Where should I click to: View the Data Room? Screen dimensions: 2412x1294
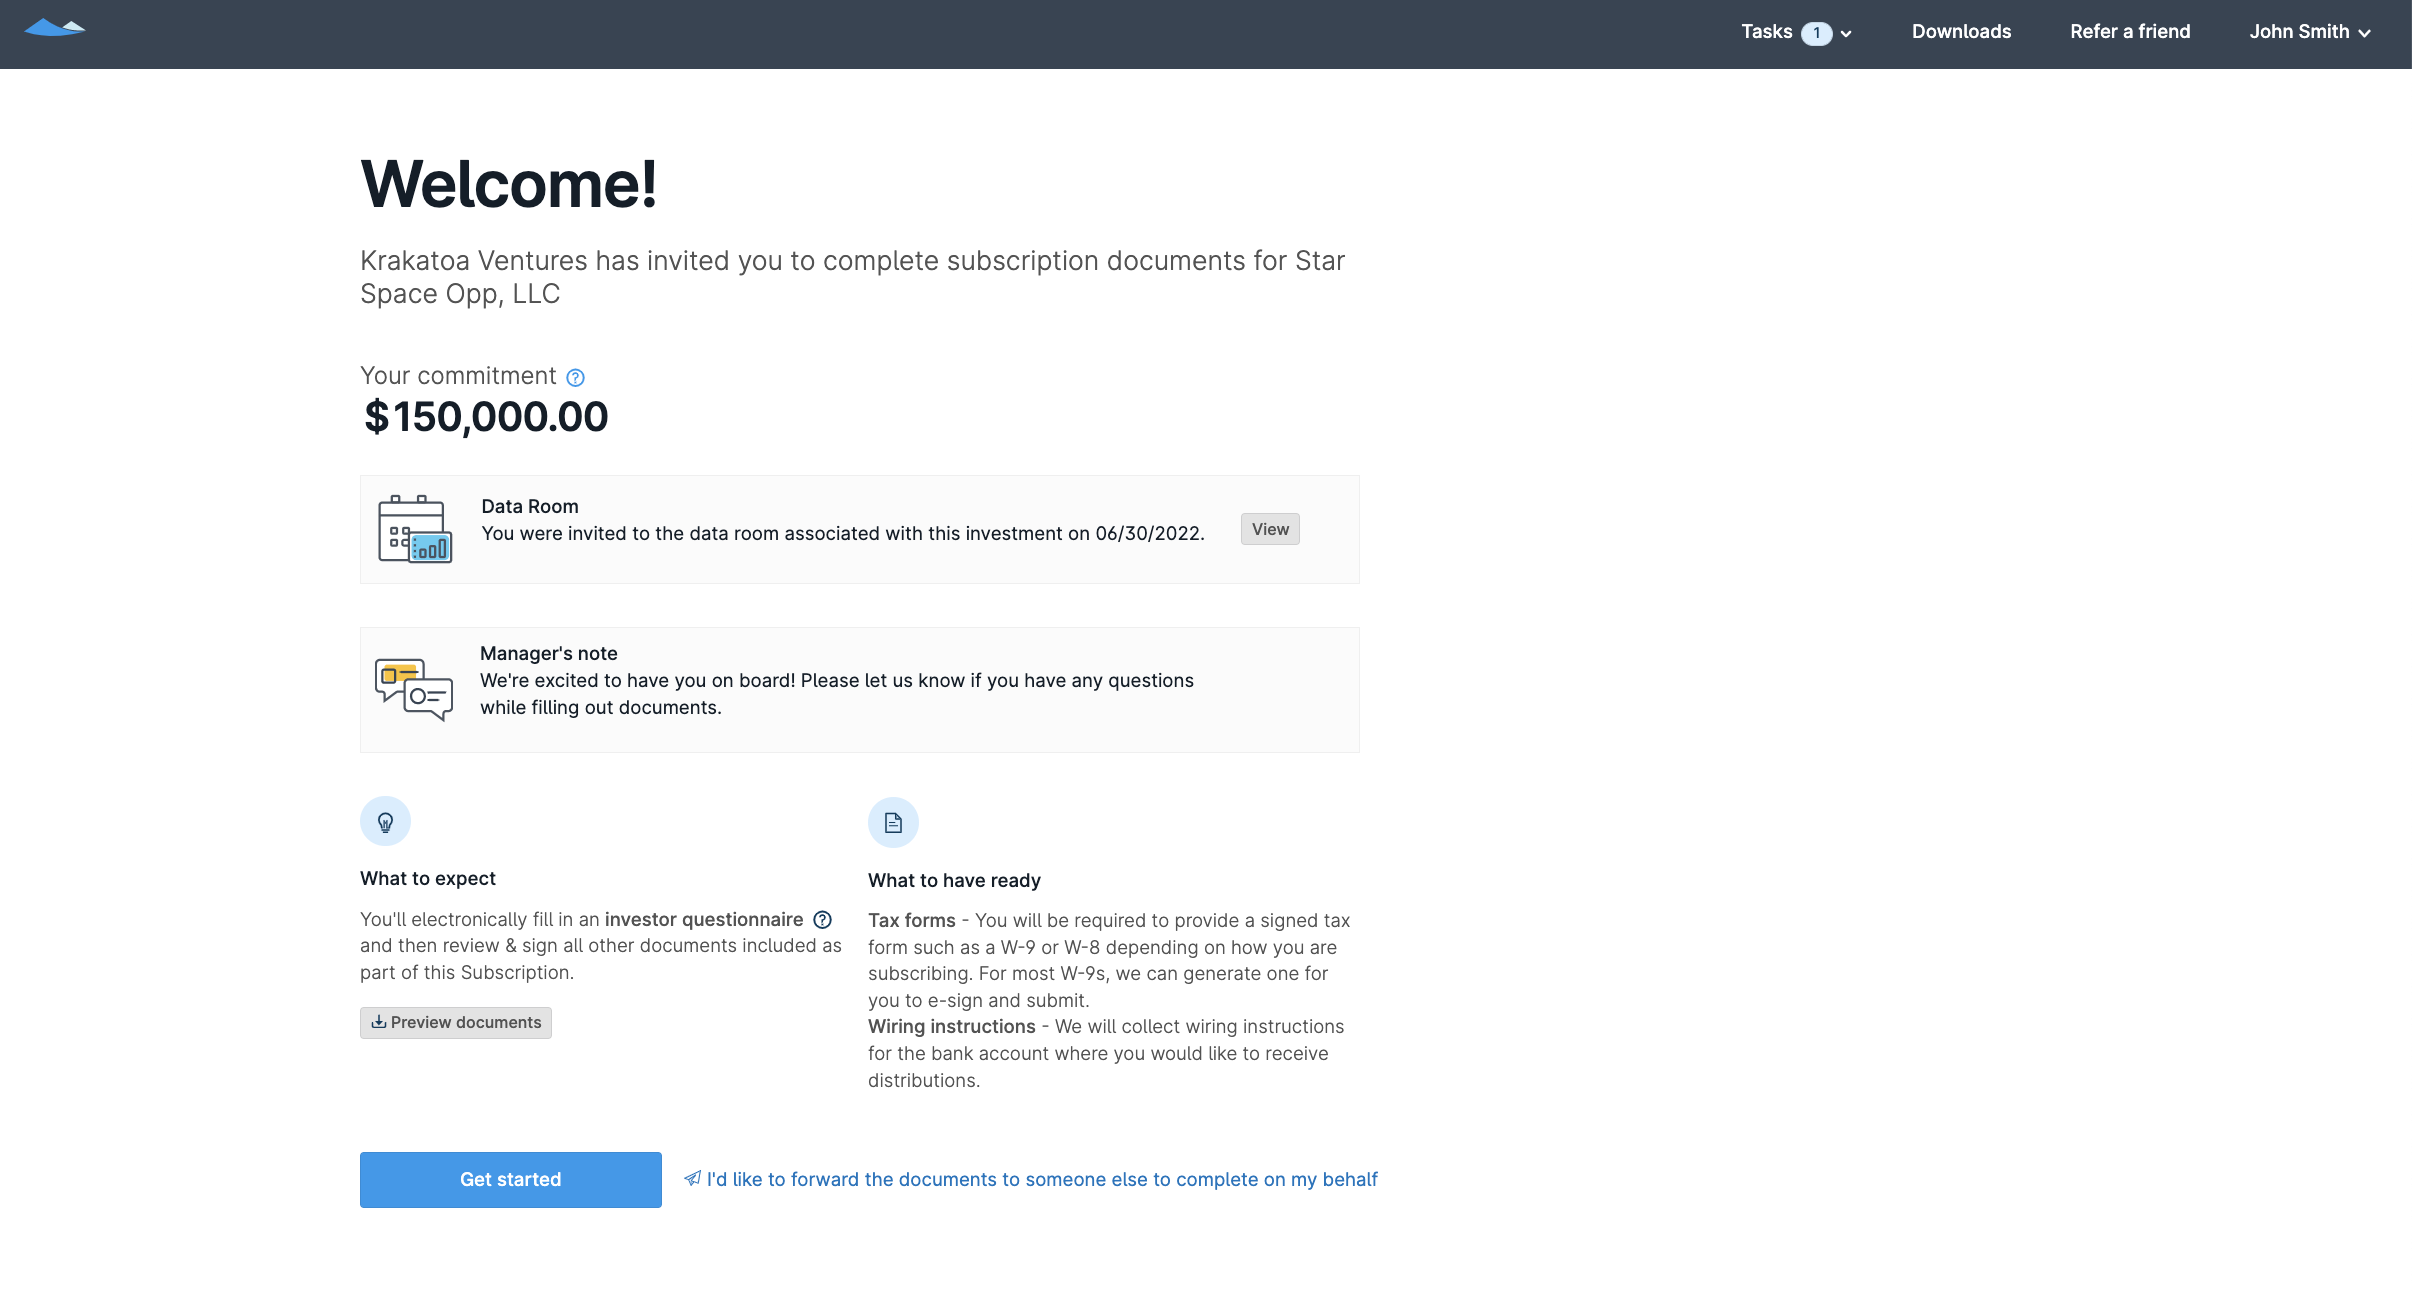pyautogui.click(x=1268, y=528)
